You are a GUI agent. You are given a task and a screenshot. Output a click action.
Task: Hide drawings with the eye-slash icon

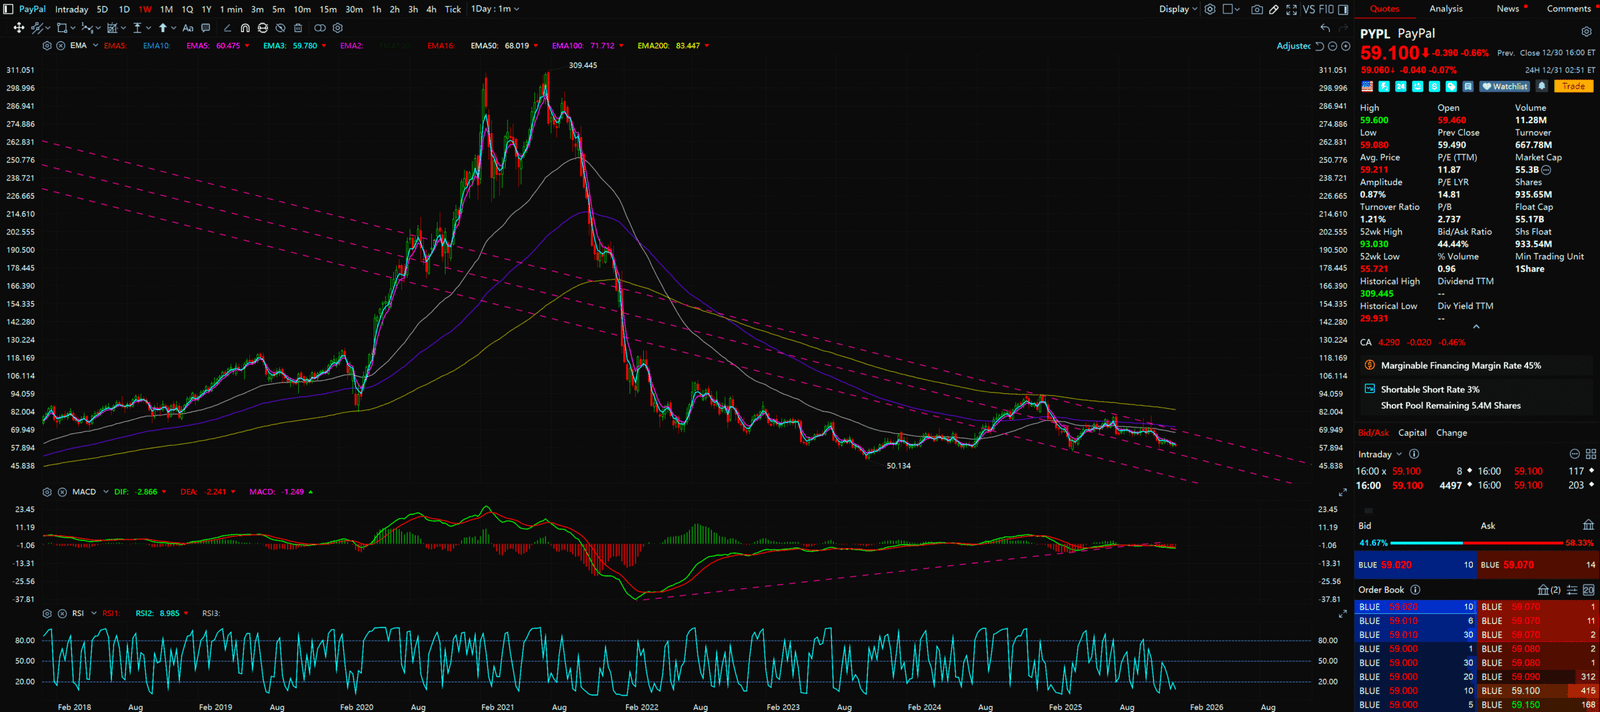[x=280, y=28]
